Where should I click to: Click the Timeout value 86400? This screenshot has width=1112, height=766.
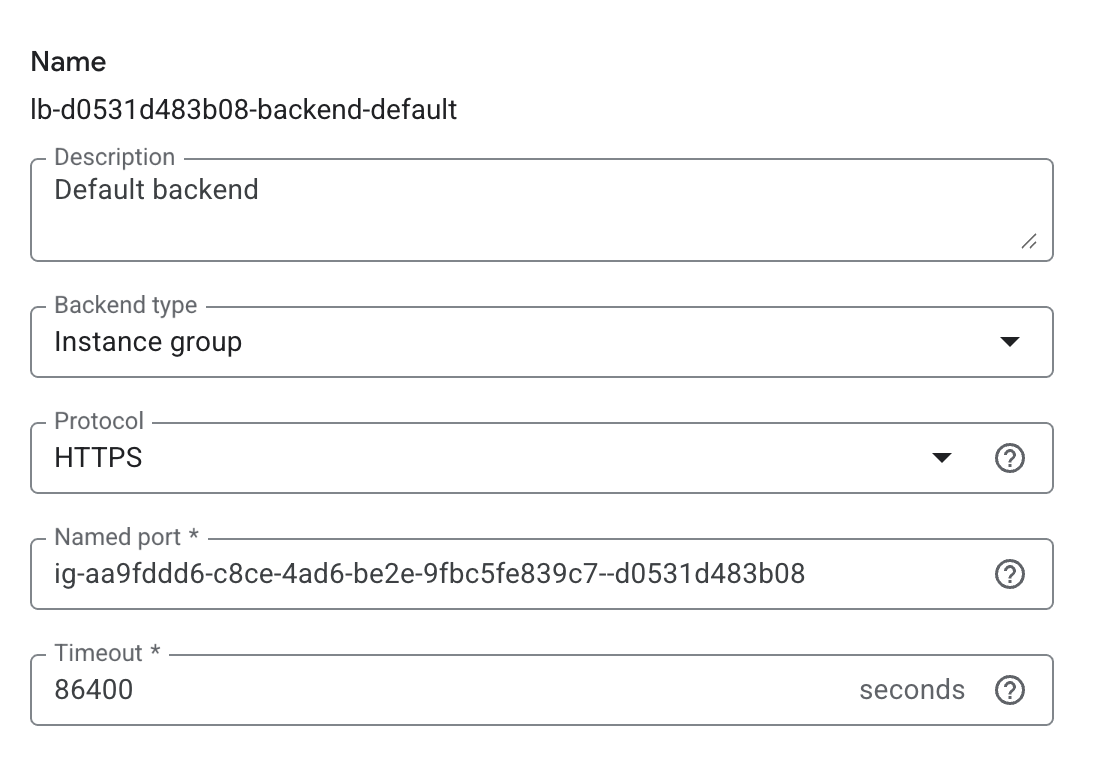pos(94,691)
